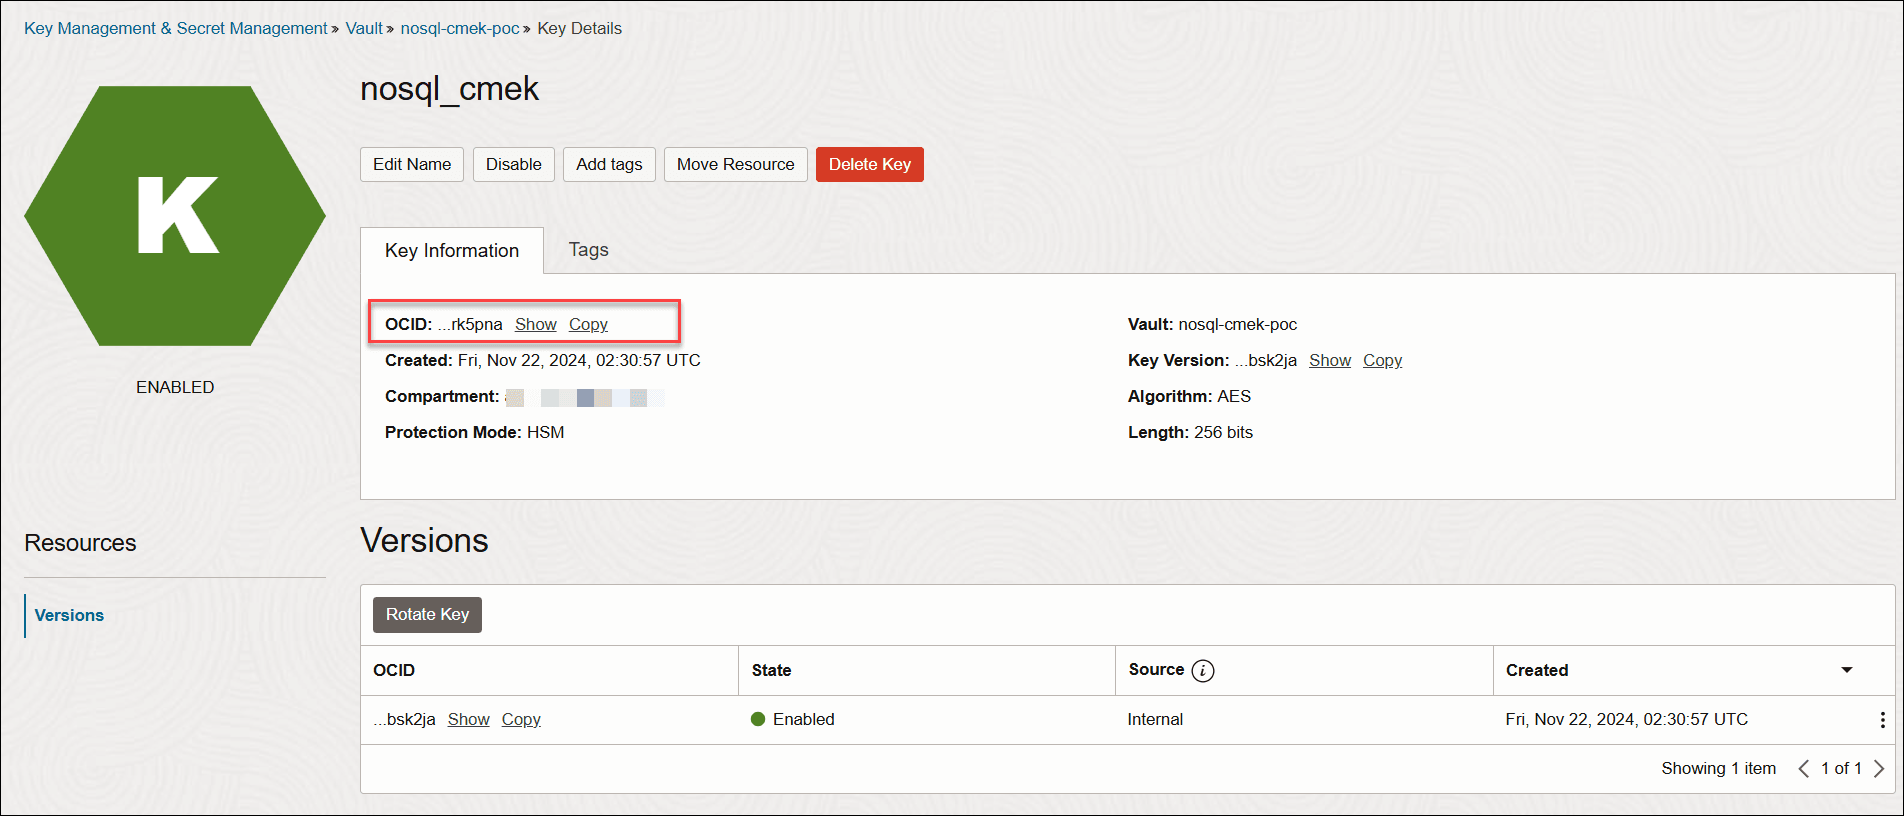Open Versions in Resources sidebar
Viewport: 1904px width, 816px height.
click(x=69, y=615)
